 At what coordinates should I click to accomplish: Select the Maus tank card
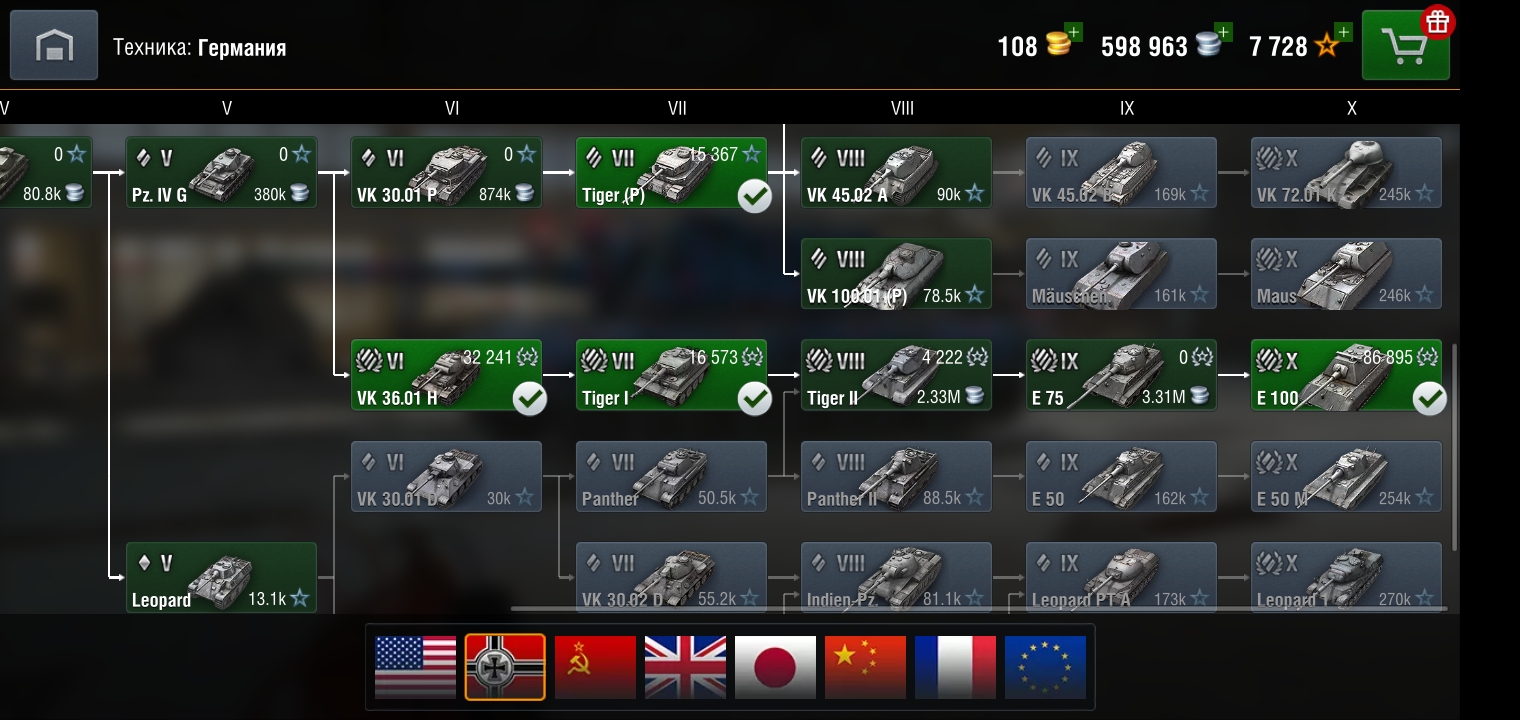point(1346,273)
